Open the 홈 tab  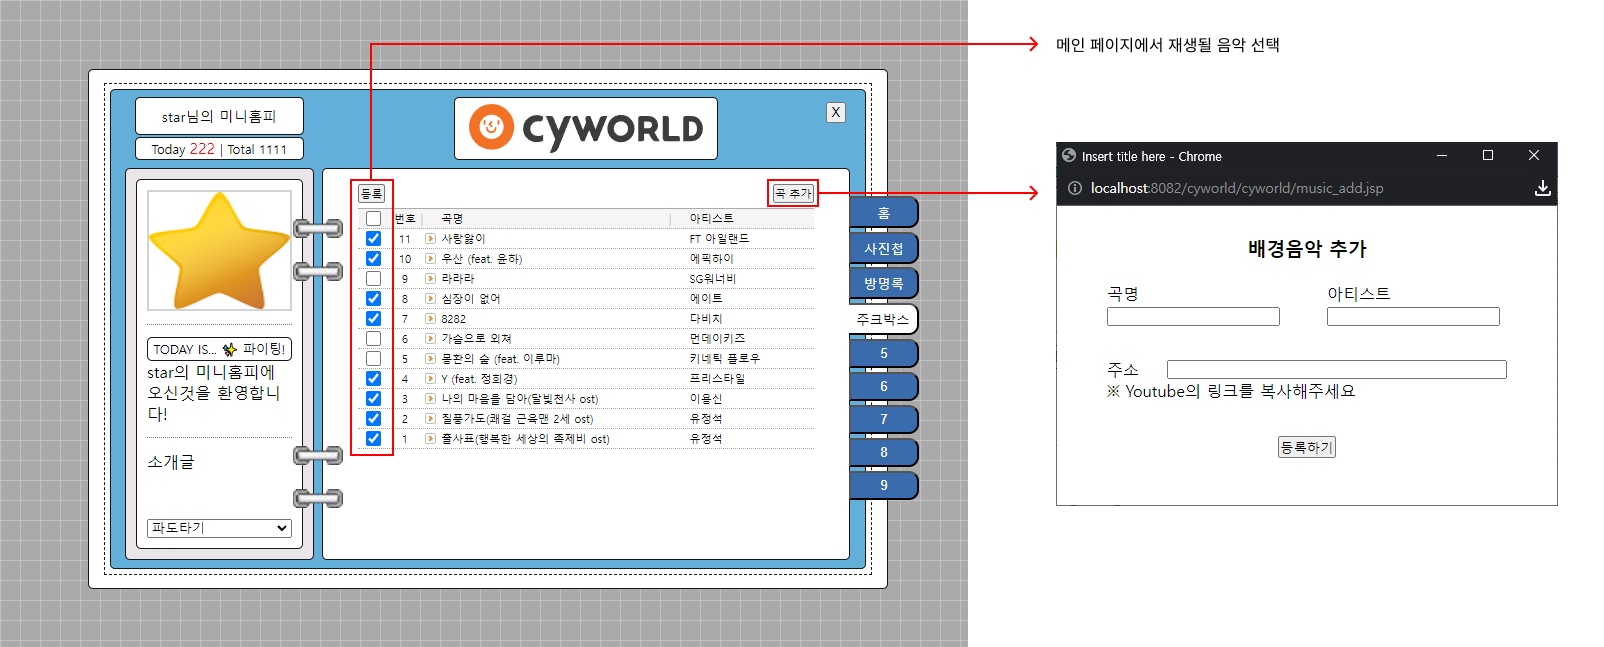(x=883, y=213)
